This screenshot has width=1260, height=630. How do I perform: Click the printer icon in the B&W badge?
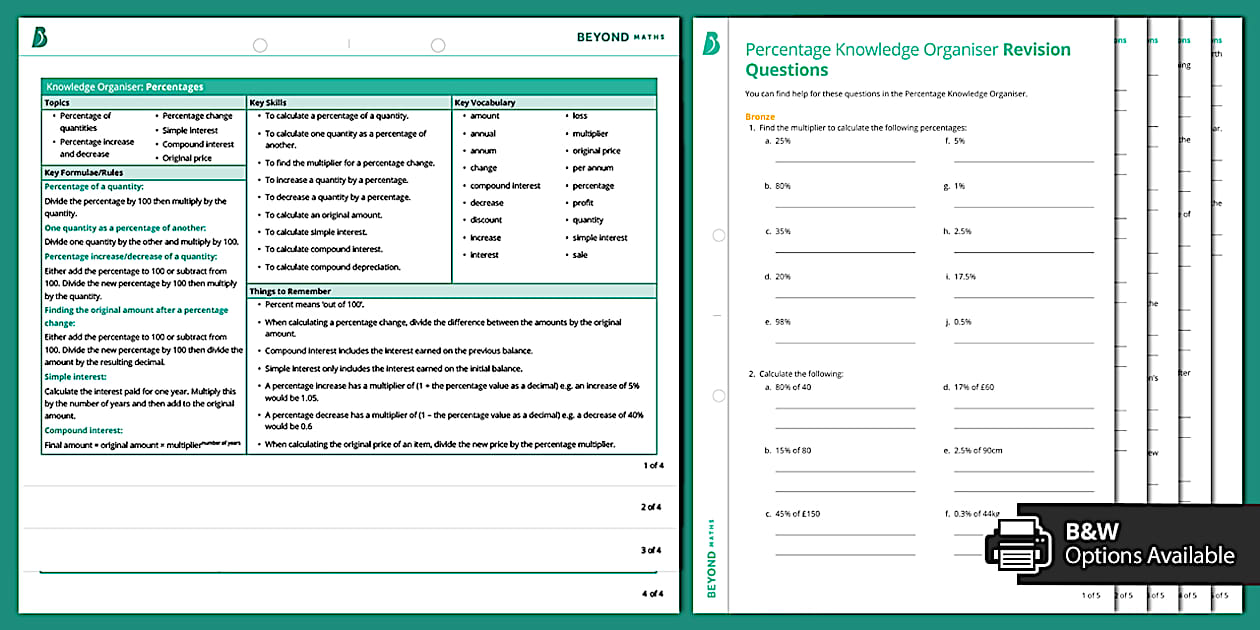click(x=1017, y=545)
